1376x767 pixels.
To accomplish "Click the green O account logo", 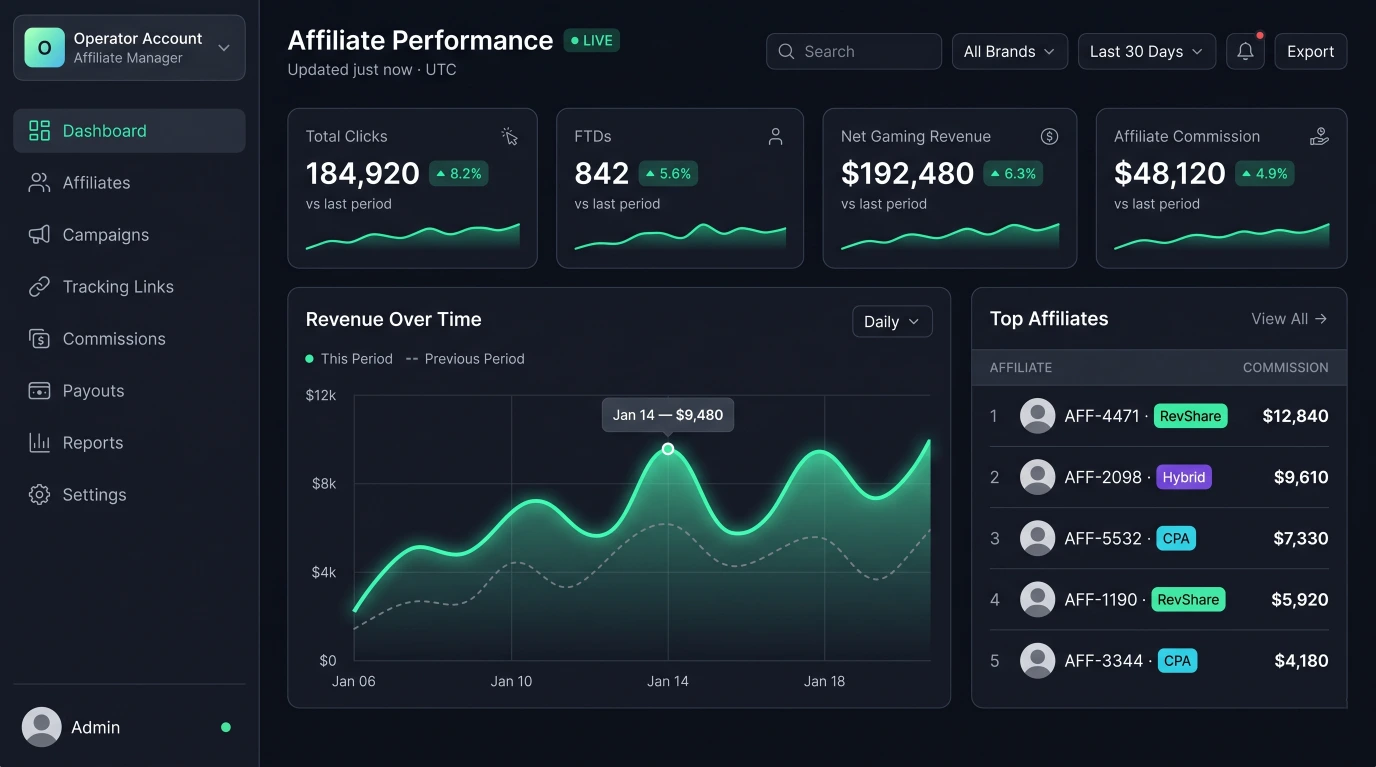I will coord(44,48).
